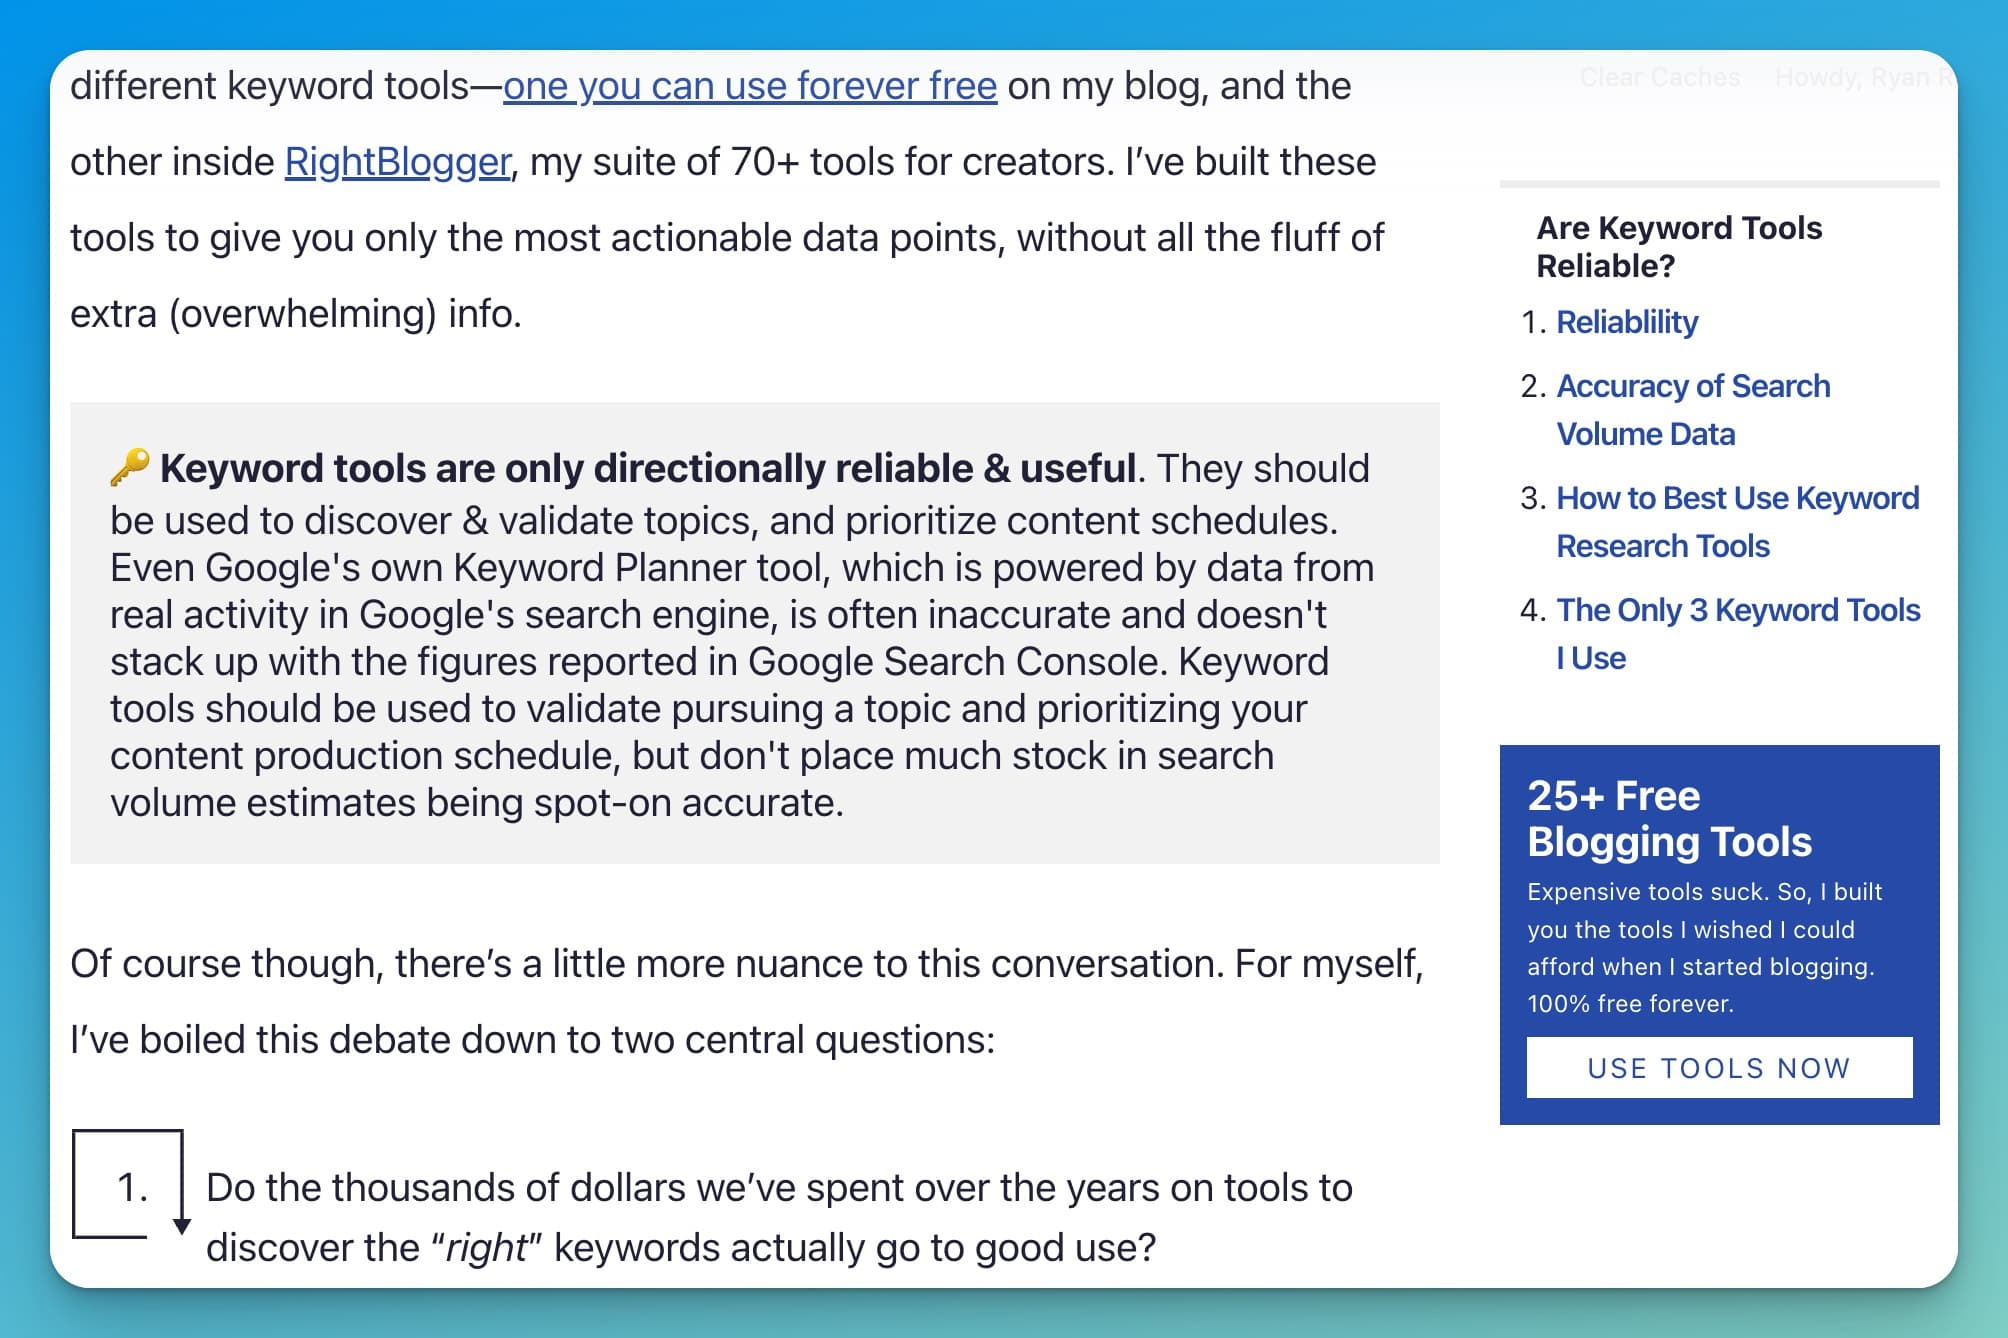
Task: Open the "one you can use forever free" link
Action: [x=749, y=86]
